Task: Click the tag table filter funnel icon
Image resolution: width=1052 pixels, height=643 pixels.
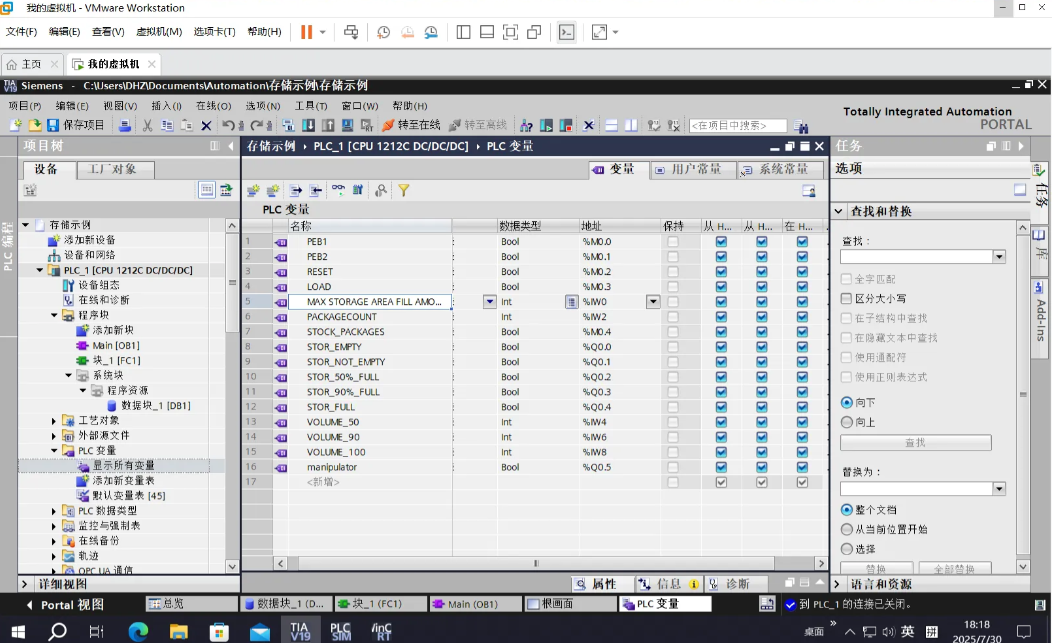Action: [404, 190]
